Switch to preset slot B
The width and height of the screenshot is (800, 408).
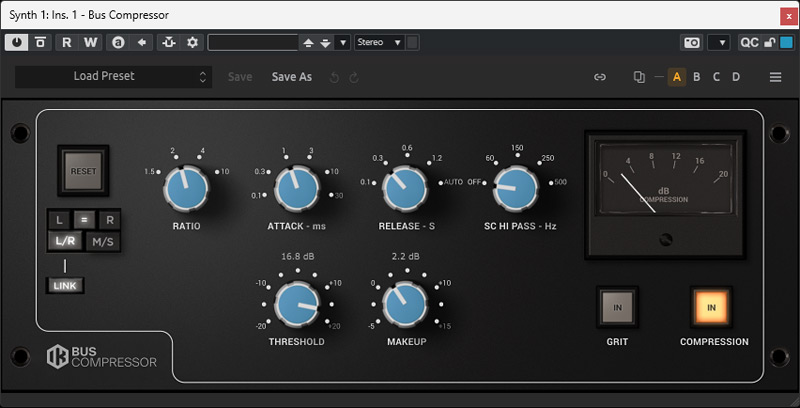click(696, 77)
